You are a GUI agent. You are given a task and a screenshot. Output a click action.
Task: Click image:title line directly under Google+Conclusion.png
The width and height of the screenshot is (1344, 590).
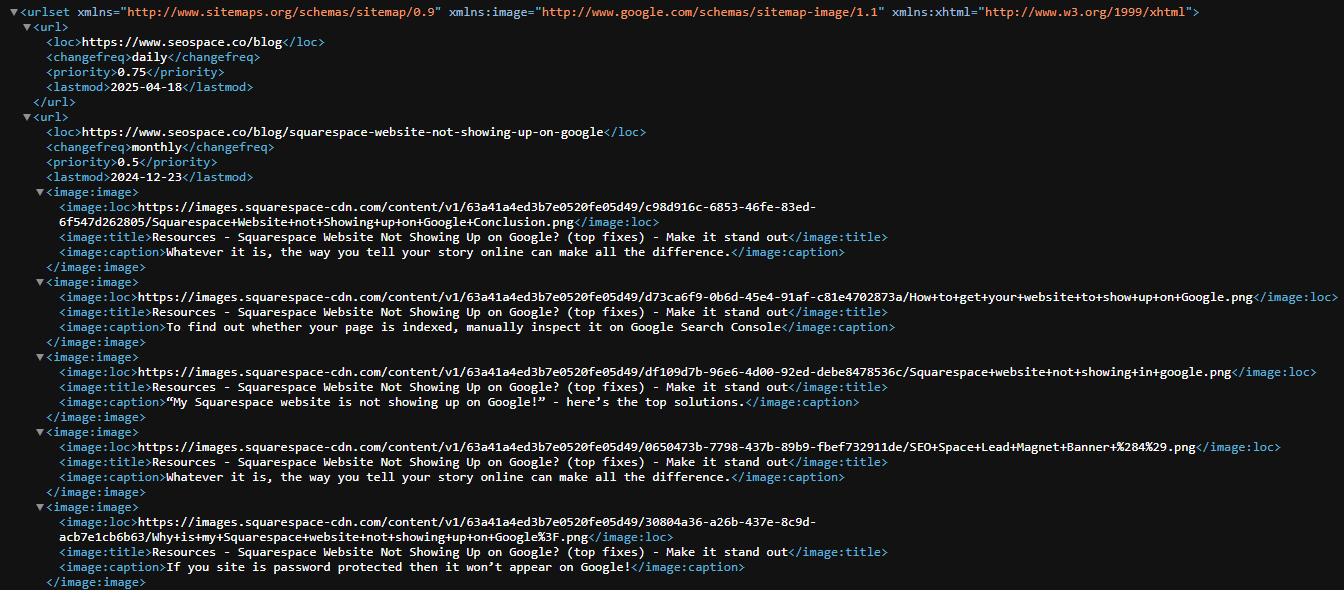tap(473, 237)
